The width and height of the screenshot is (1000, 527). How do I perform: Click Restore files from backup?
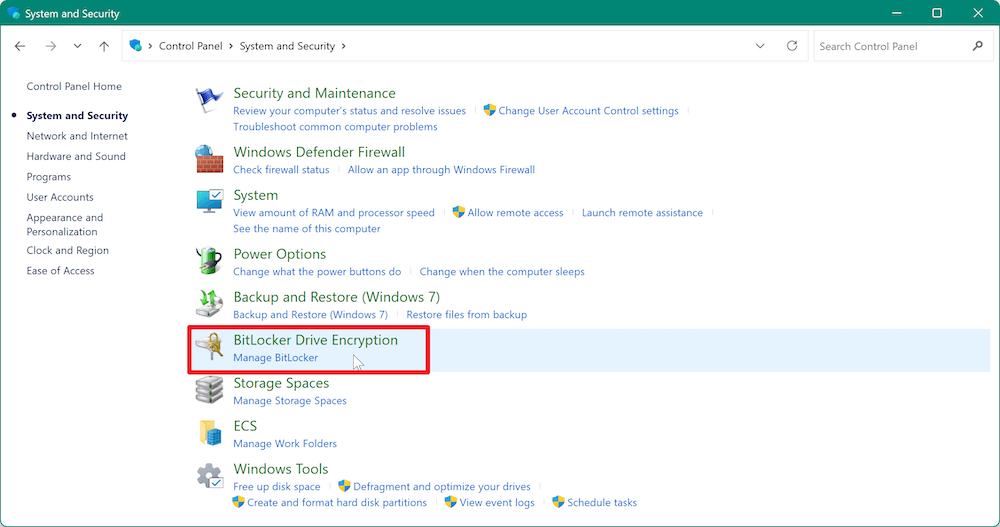pos(467,315)
